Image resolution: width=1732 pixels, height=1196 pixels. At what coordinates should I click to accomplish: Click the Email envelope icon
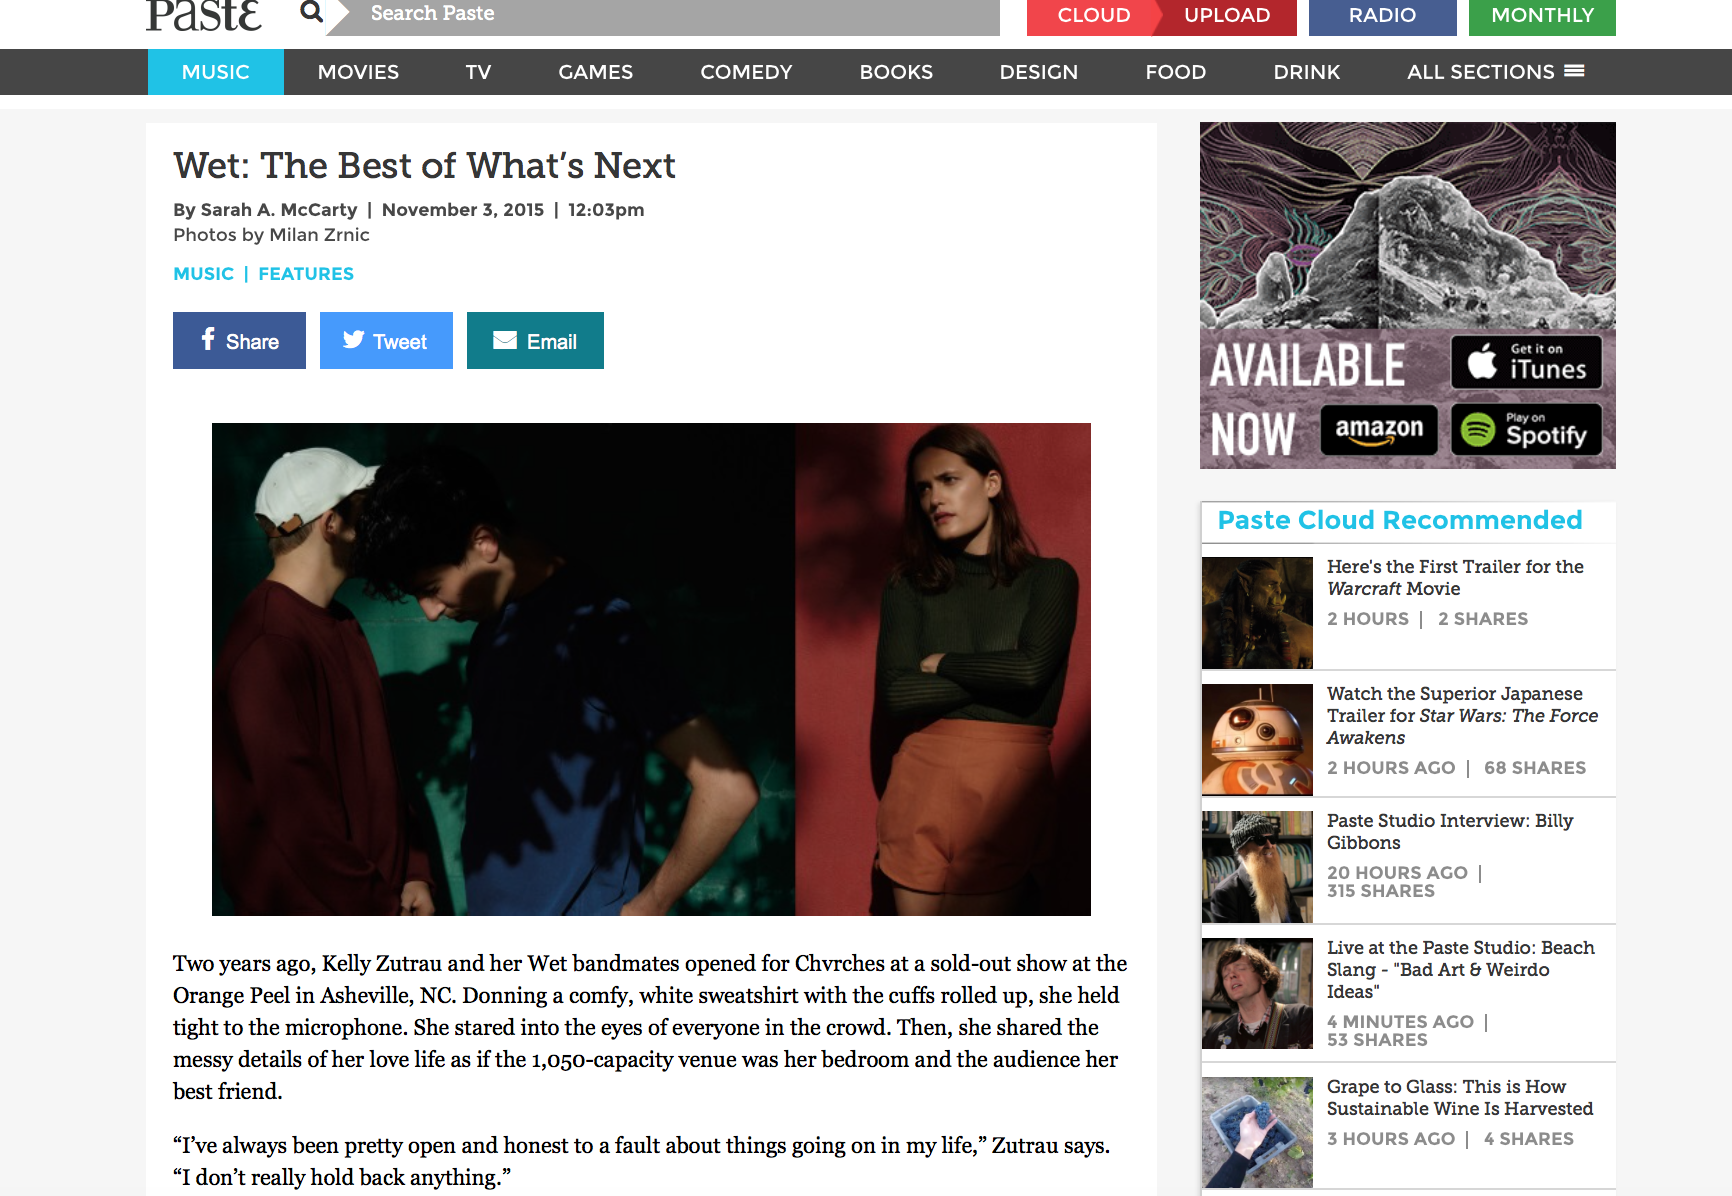tap(505, 341)
